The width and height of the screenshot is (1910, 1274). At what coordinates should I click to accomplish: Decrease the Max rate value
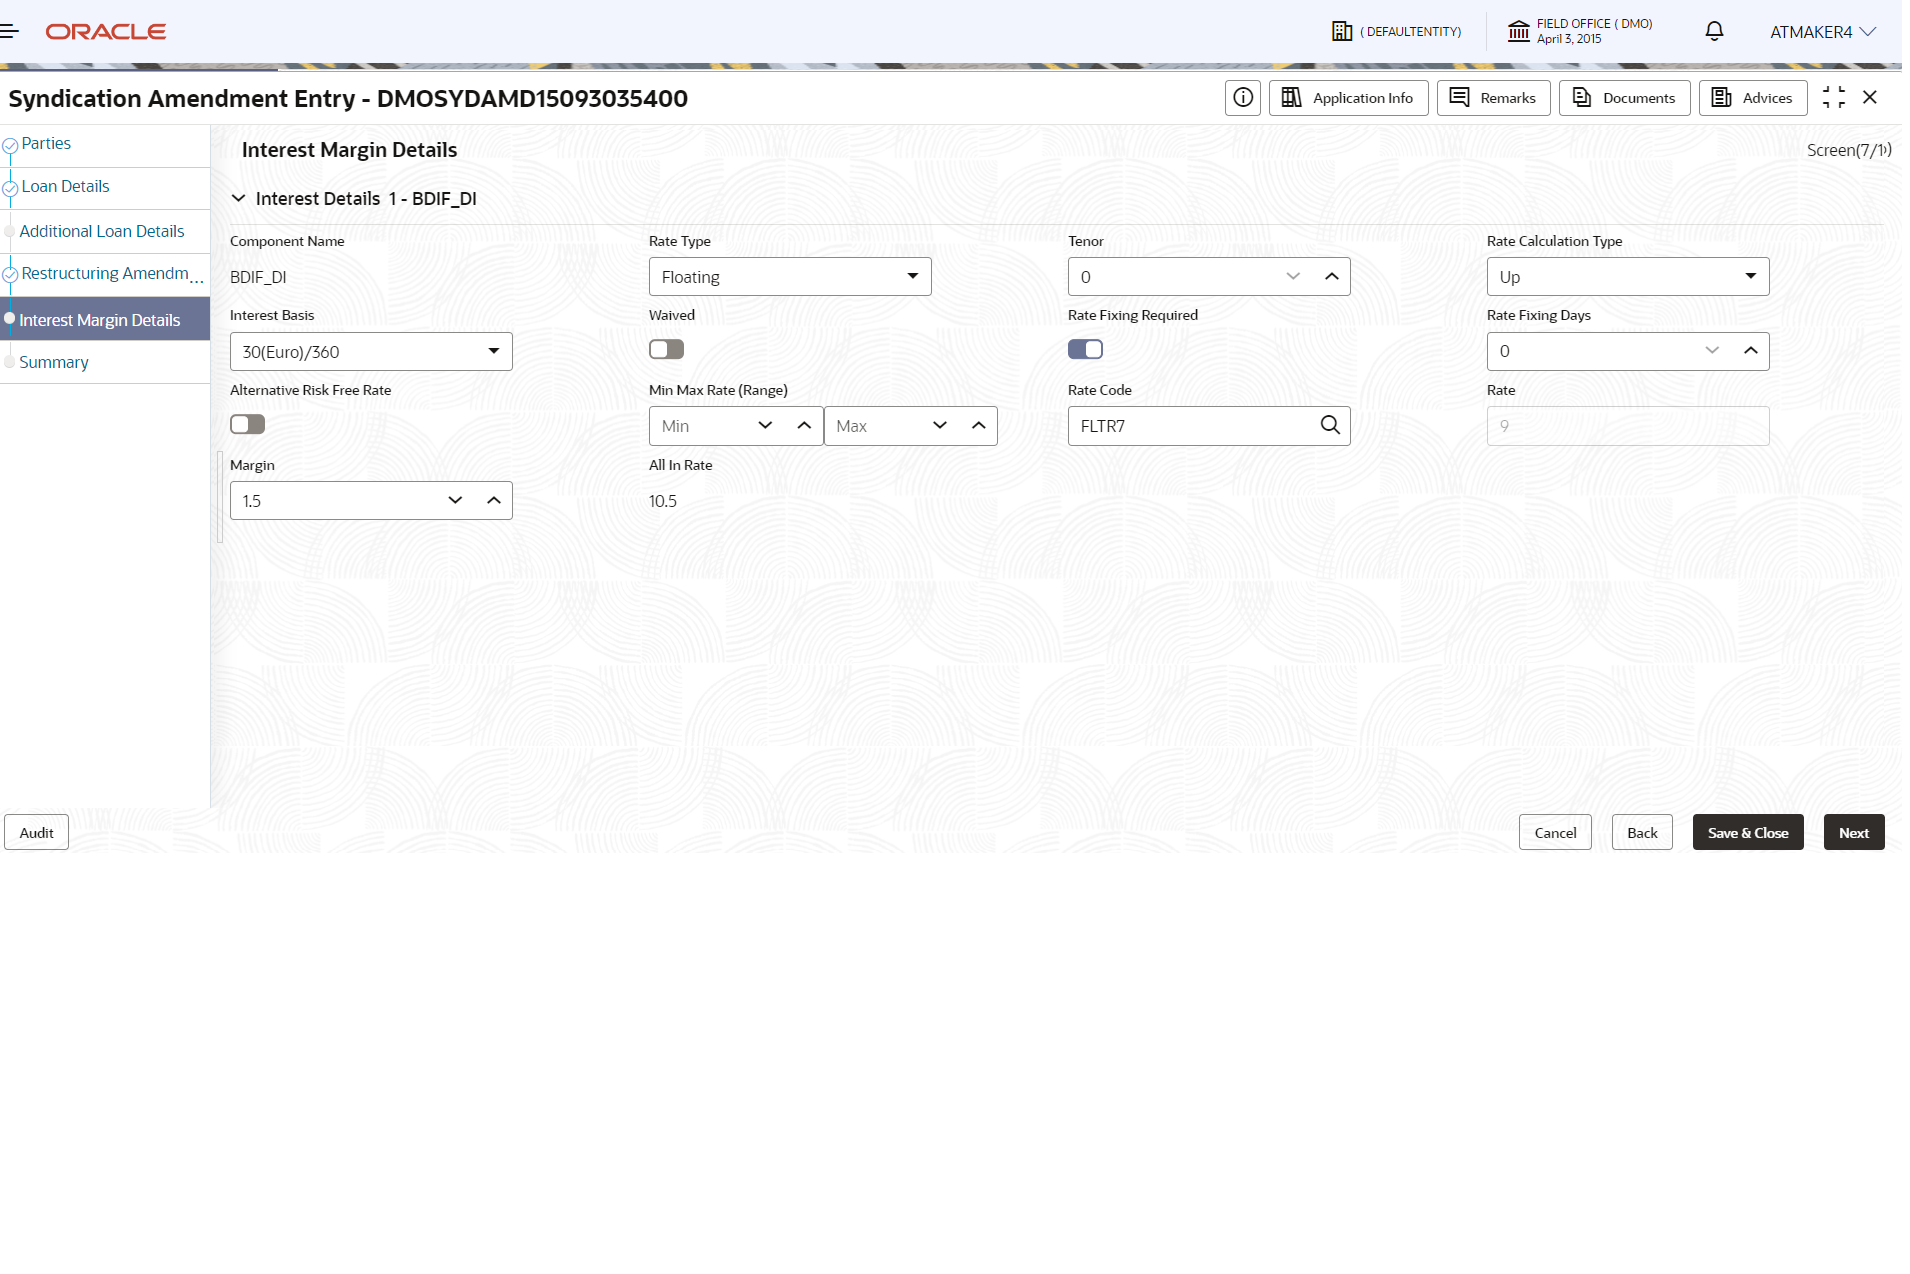[x=940, y=426]
